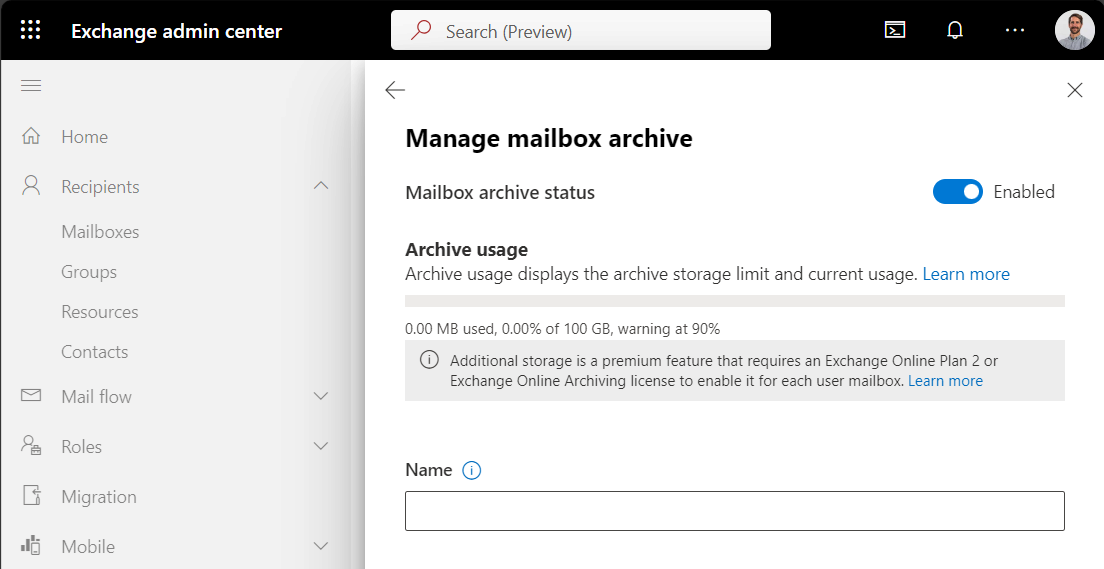Expand the Mobile section
The image size is (1104, 569).
tap(321, 546)
